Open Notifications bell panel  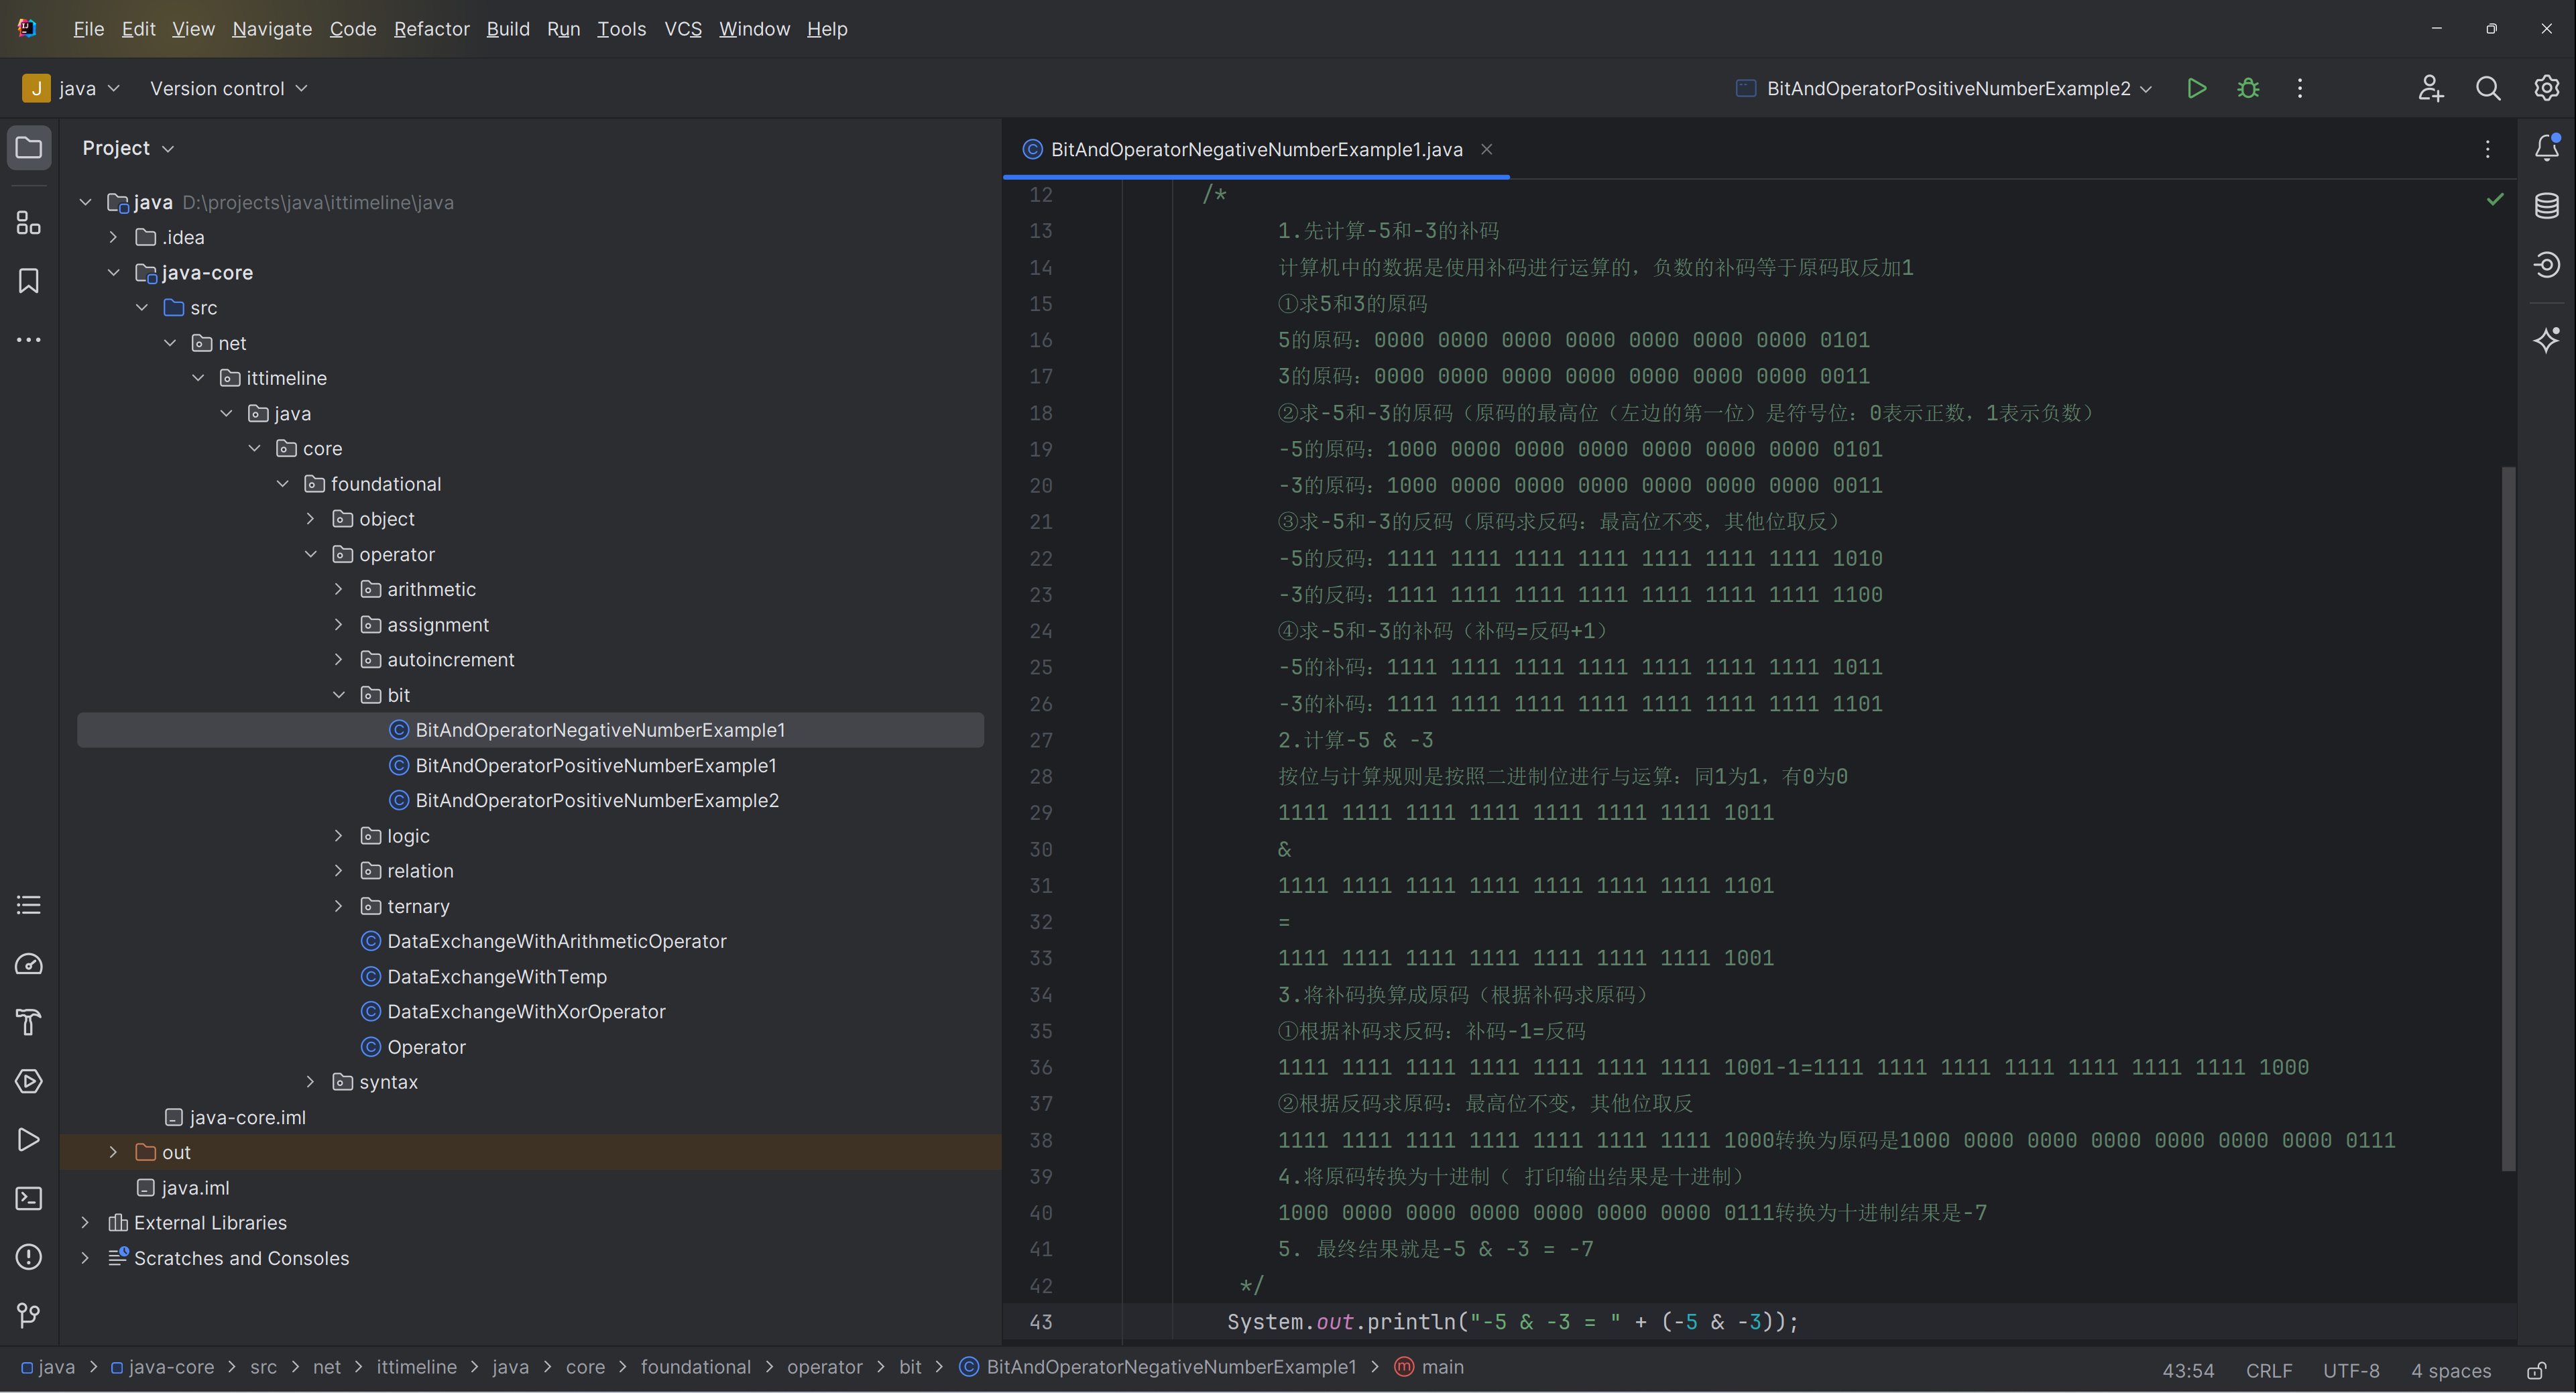[2547, 148]
